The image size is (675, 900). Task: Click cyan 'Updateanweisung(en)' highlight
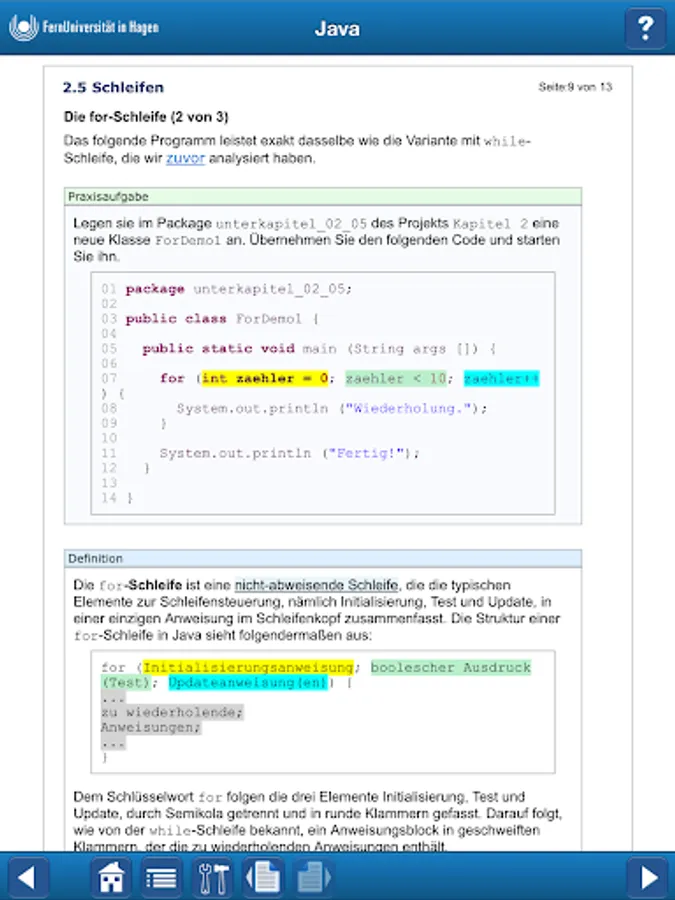(248, 682)
